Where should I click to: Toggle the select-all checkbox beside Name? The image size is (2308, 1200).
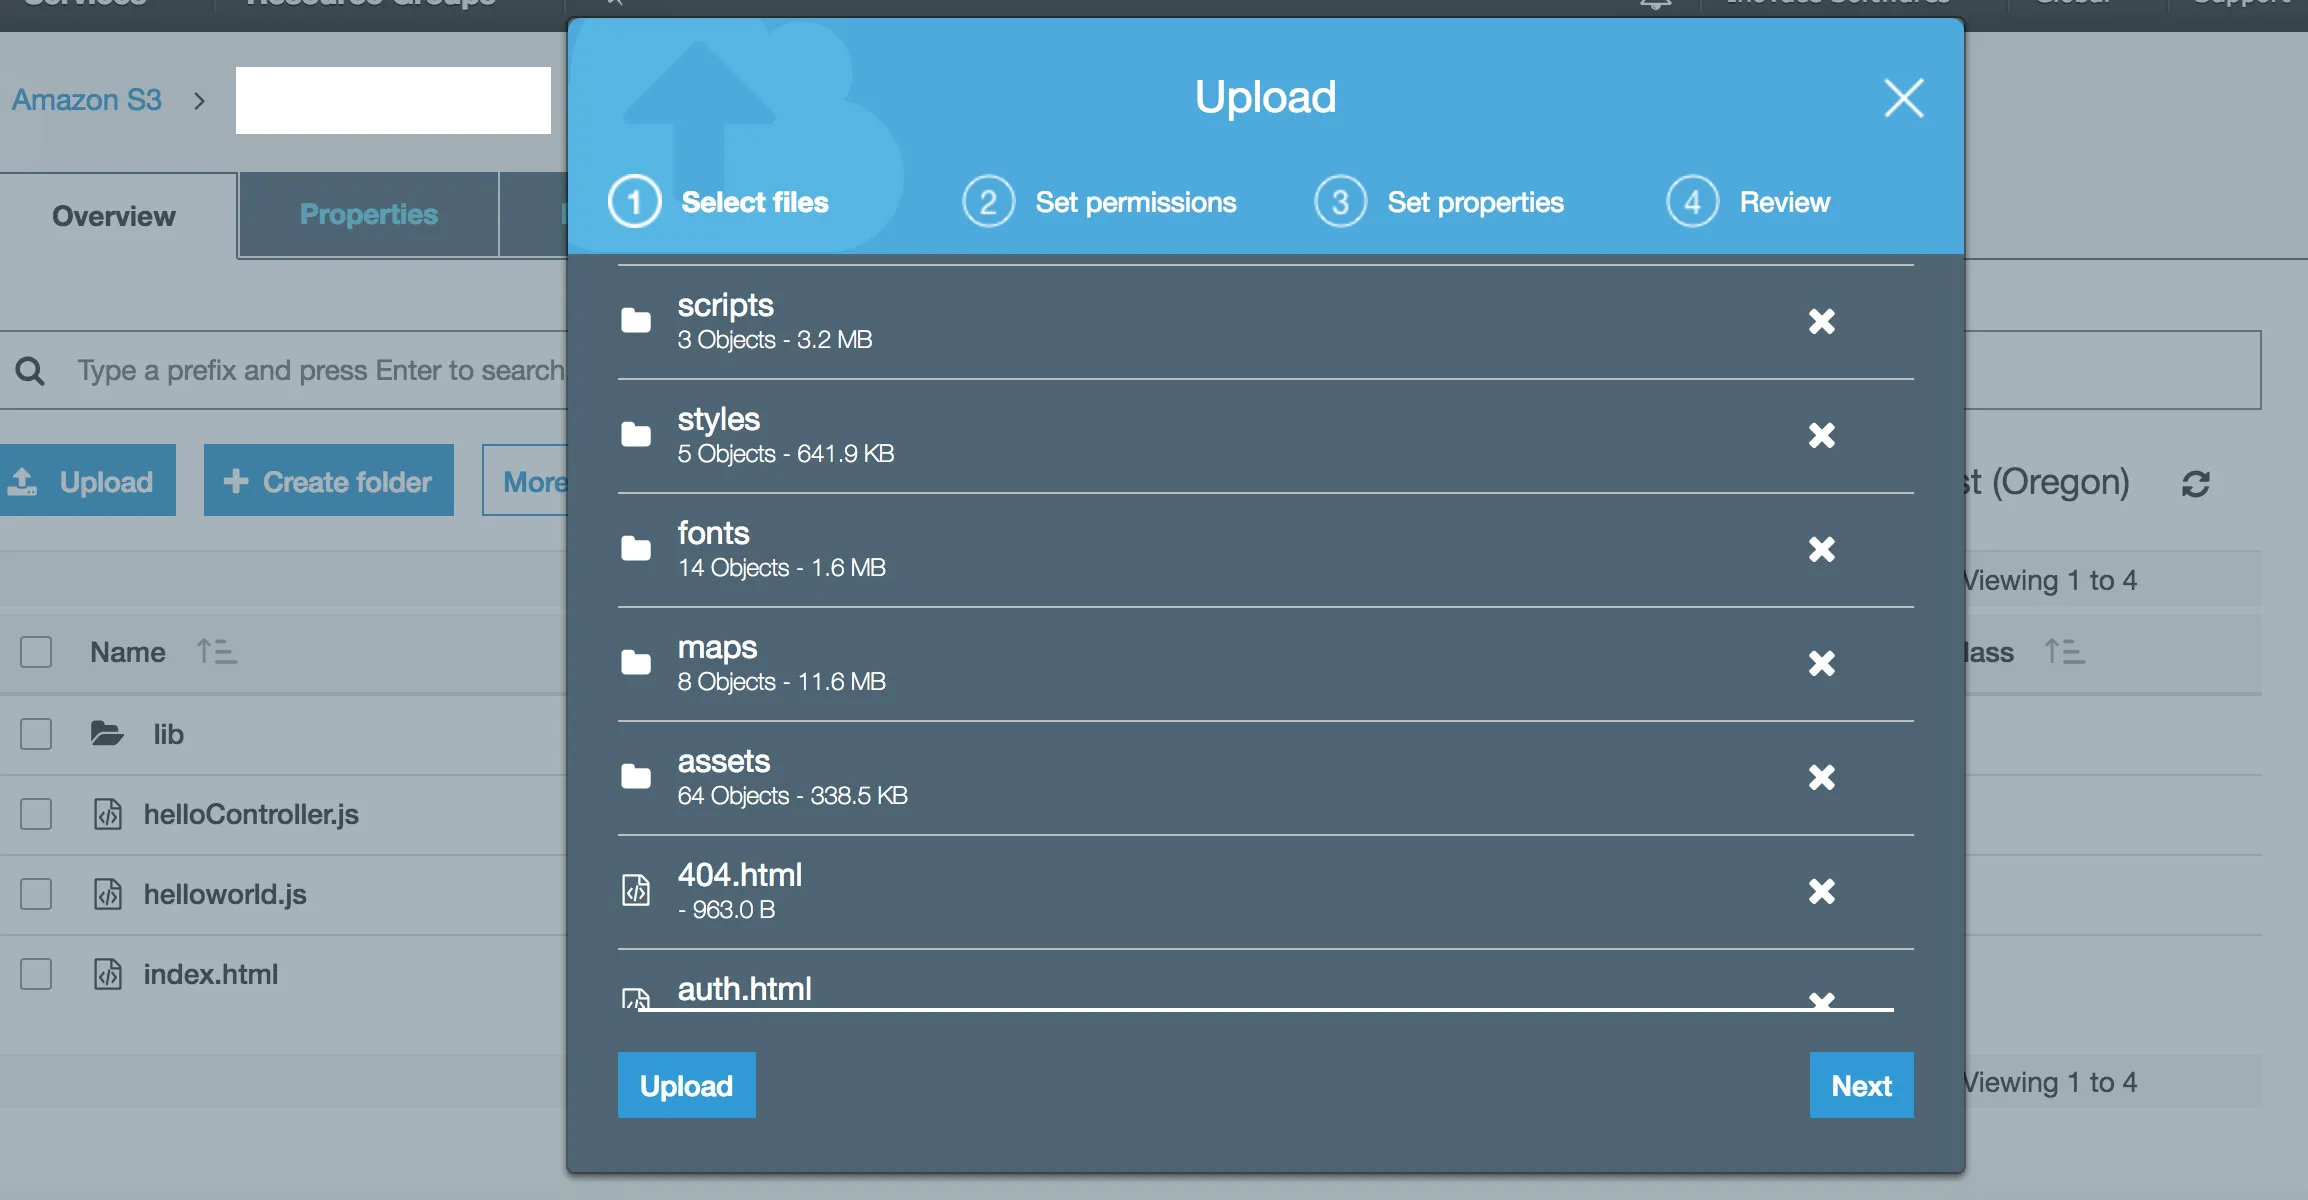(36, 652)
